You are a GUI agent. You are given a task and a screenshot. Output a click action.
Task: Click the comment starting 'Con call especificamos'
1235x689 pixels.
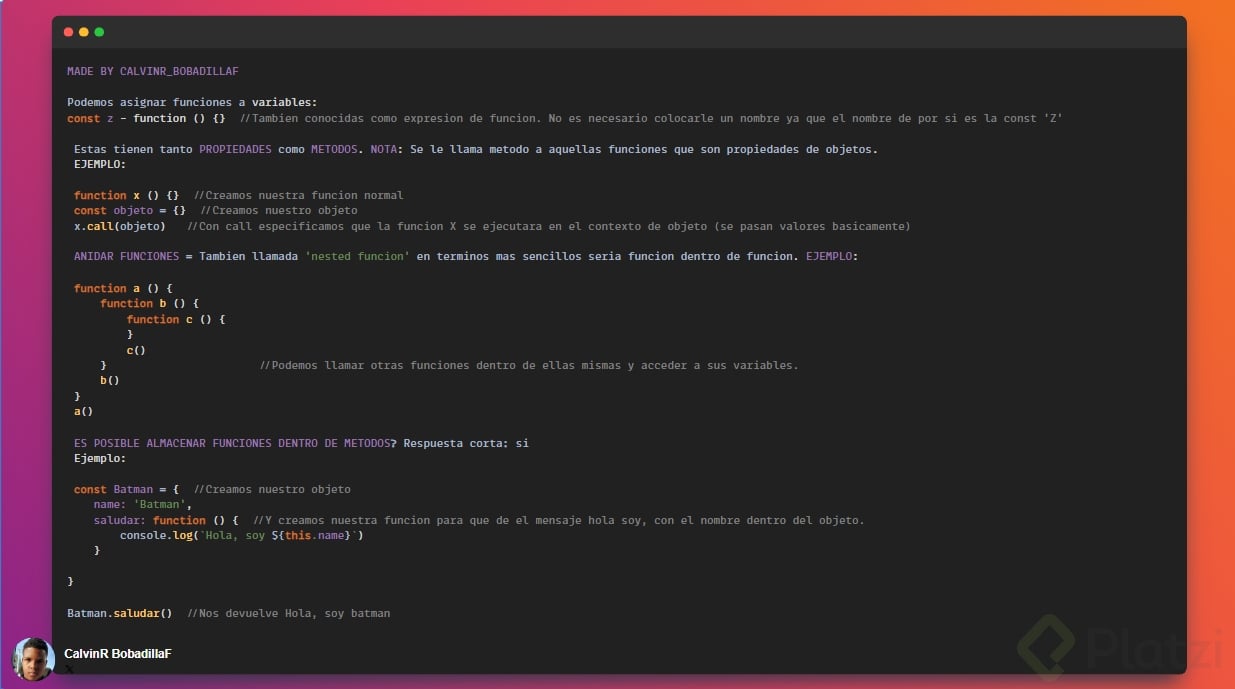point(549,226)
